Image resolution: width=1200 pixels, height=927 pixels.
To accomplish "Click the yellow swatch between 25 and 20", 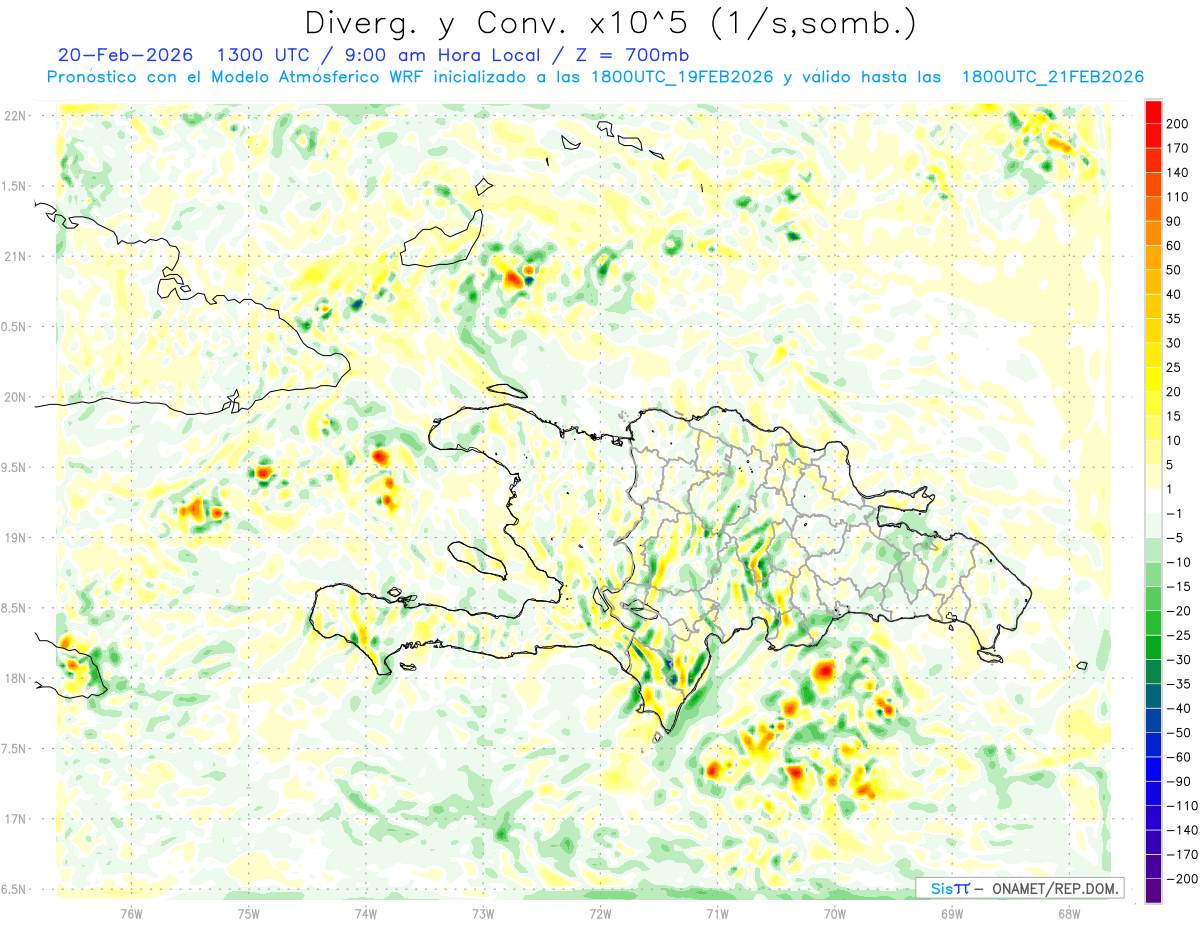I will [1153, 380].
